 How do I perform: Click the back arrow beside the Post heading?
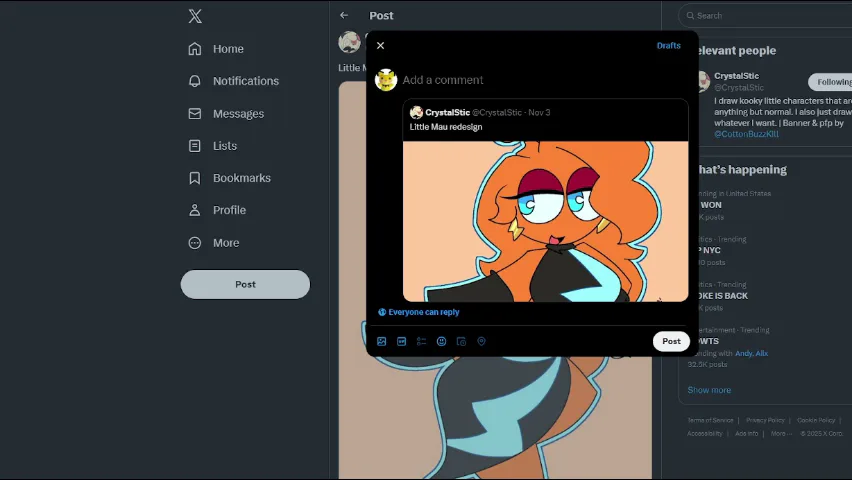click(x=344, y=15)
